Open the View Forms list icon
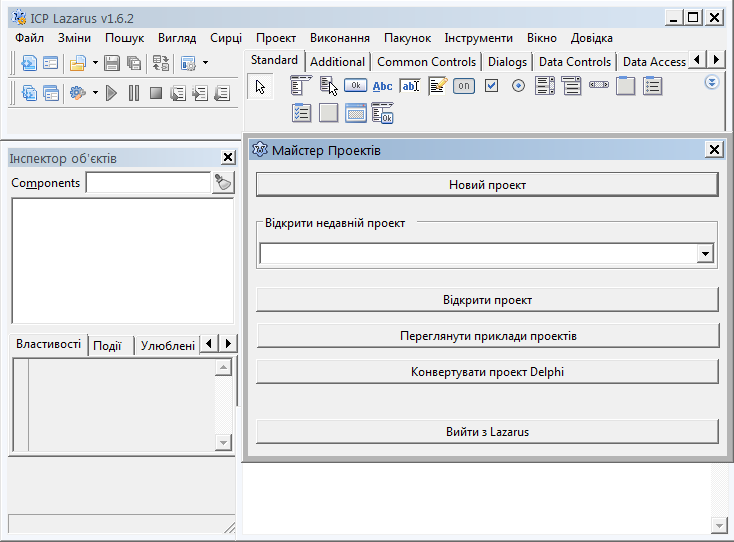Viewport: 734px width, 542px height. tap(51, 93)
